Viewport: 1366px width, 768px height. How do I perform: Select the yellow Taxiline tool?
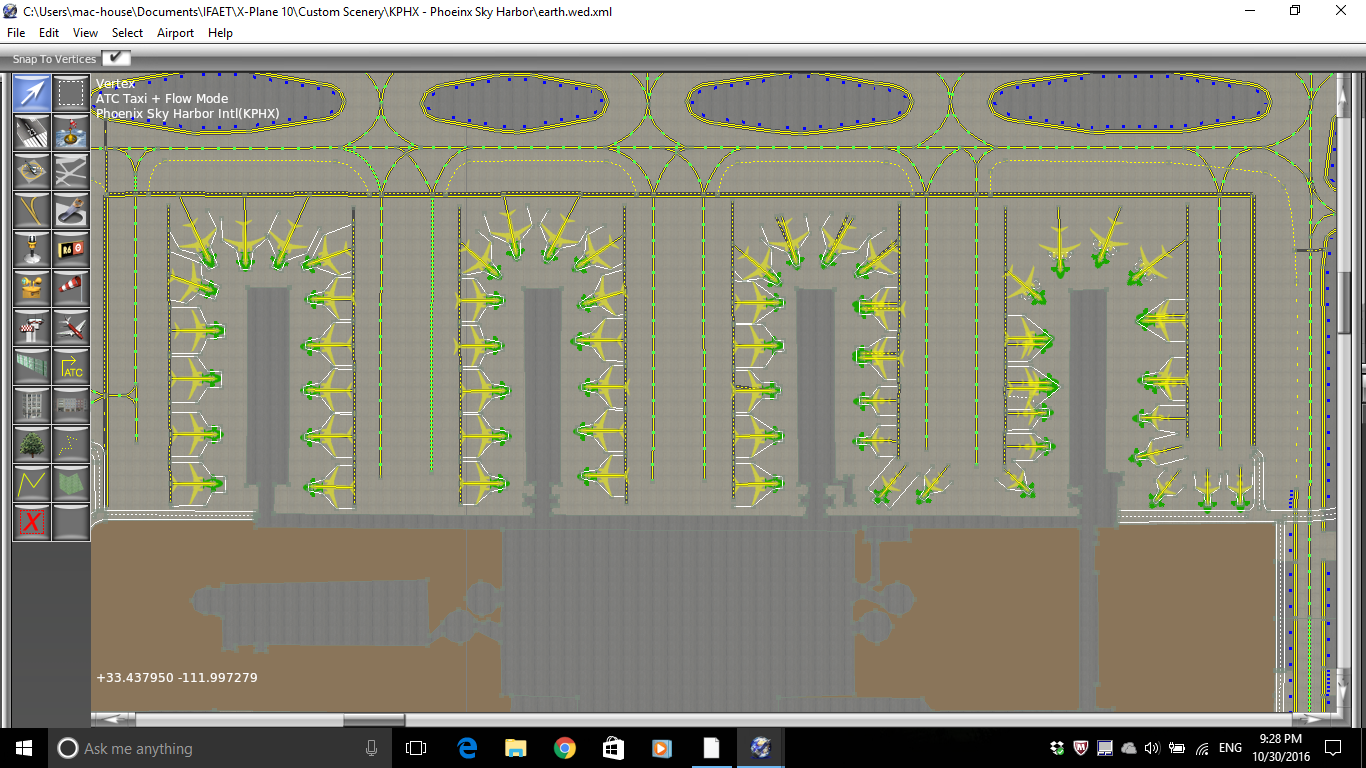[x=32, y=210]
